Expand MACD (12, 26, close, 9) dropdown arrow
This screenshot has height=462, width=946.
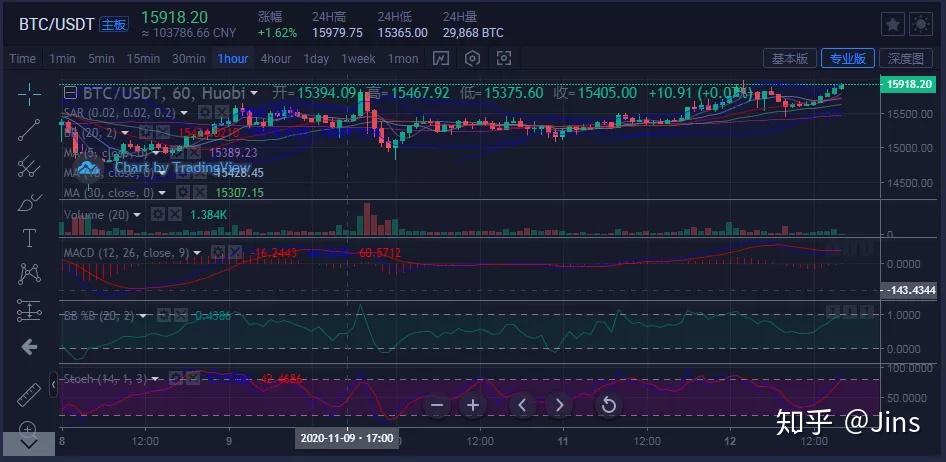point(197,253)
